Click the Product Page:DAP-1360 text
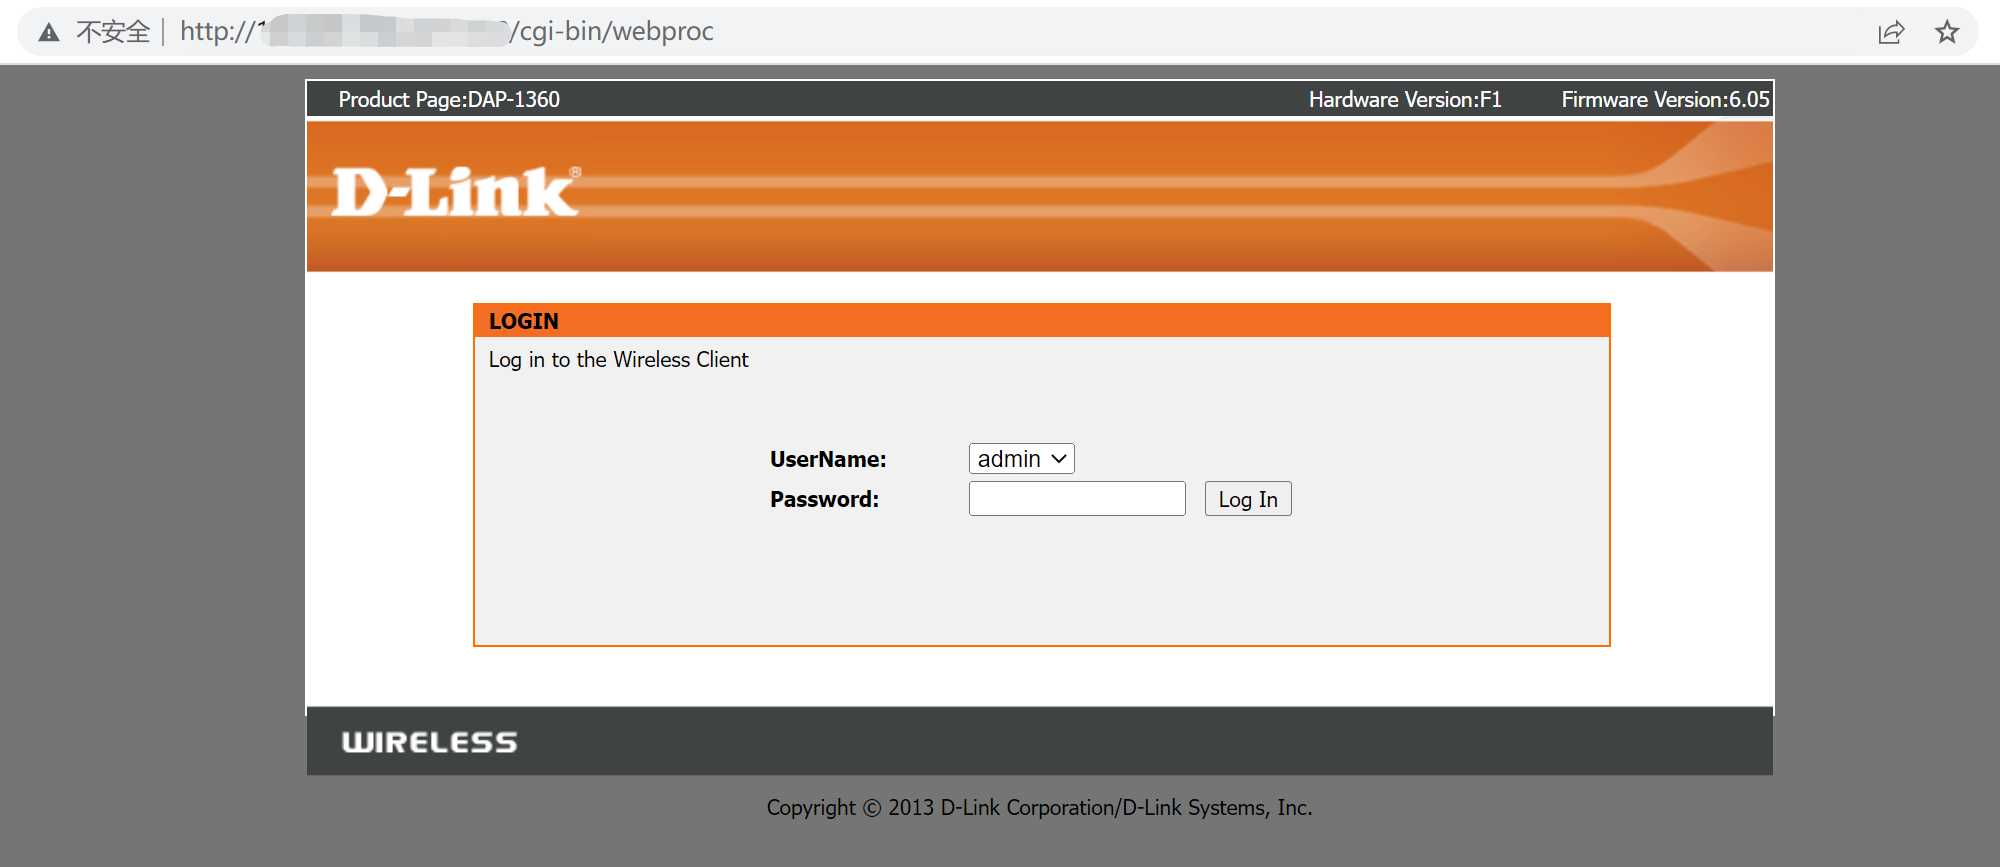 449,100
